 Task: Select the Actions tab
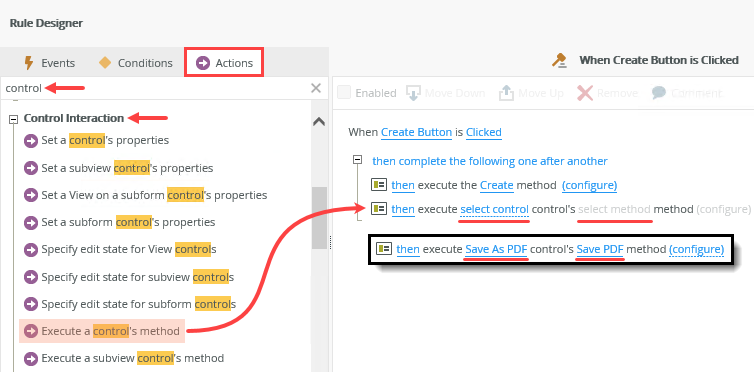224,62
